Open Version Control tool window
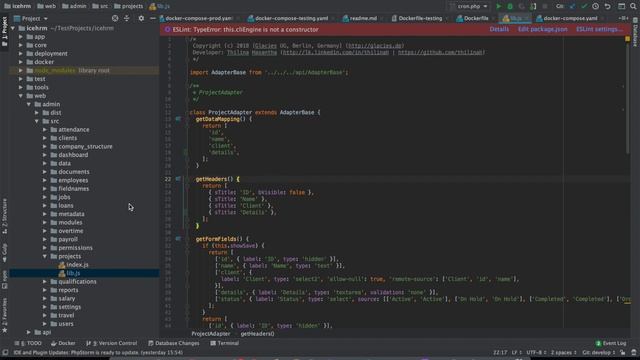Viewport: 640px width, 360px height. (x=111, y=343)
